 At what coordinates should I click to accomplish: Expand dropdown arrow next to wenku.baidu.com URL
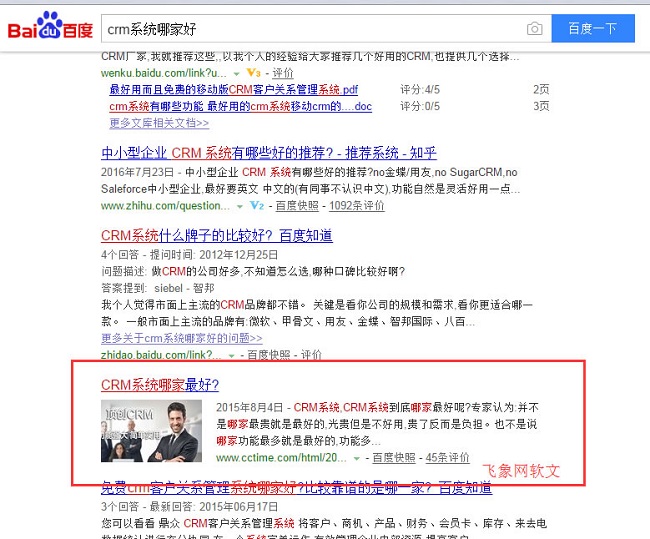(236, 74)
